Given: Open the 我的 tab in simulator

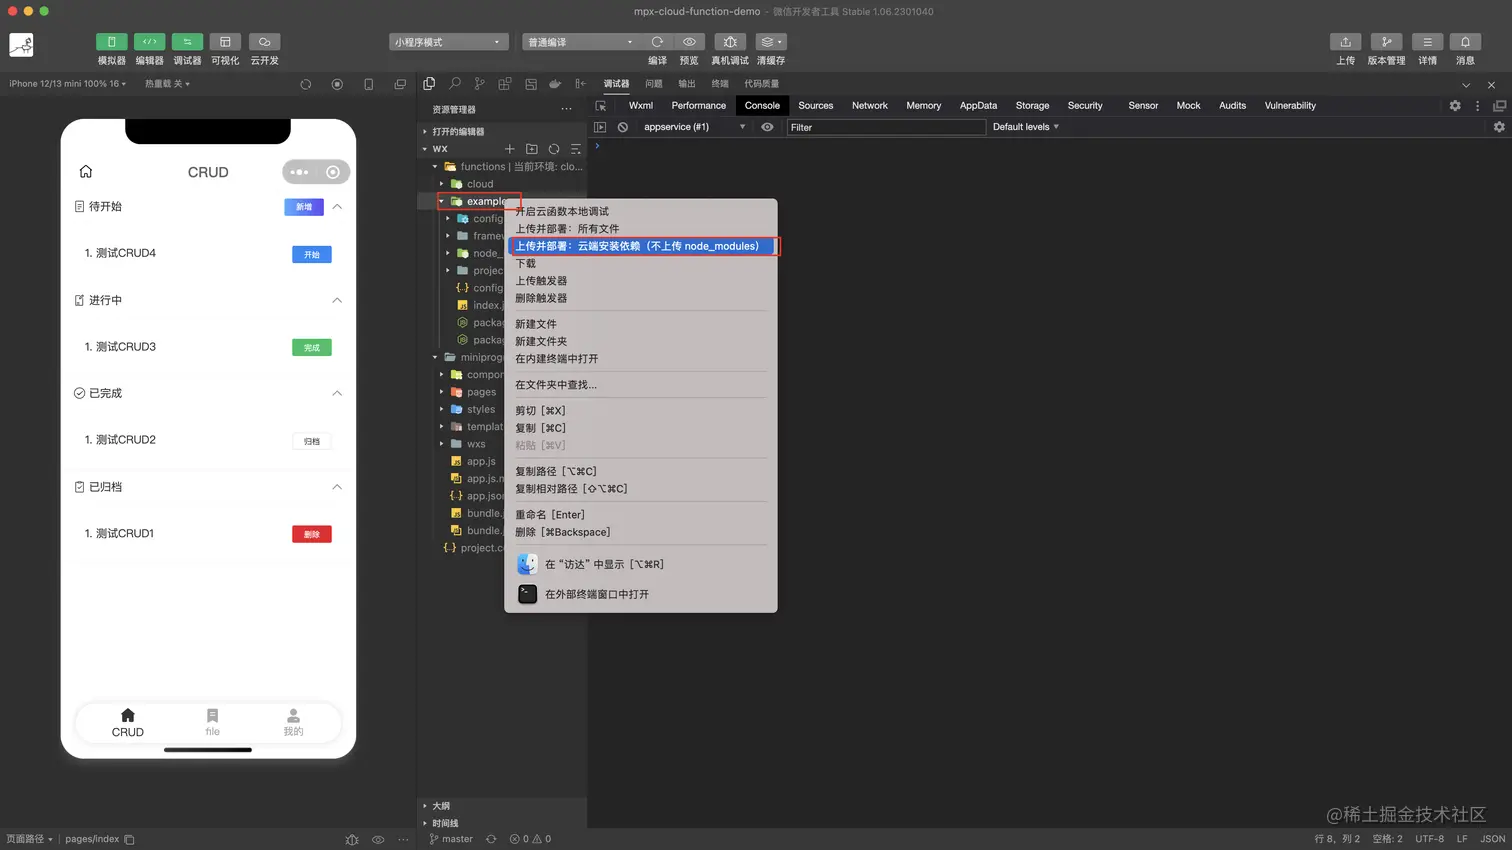Looking at the screenshot, I should [293, 723].
